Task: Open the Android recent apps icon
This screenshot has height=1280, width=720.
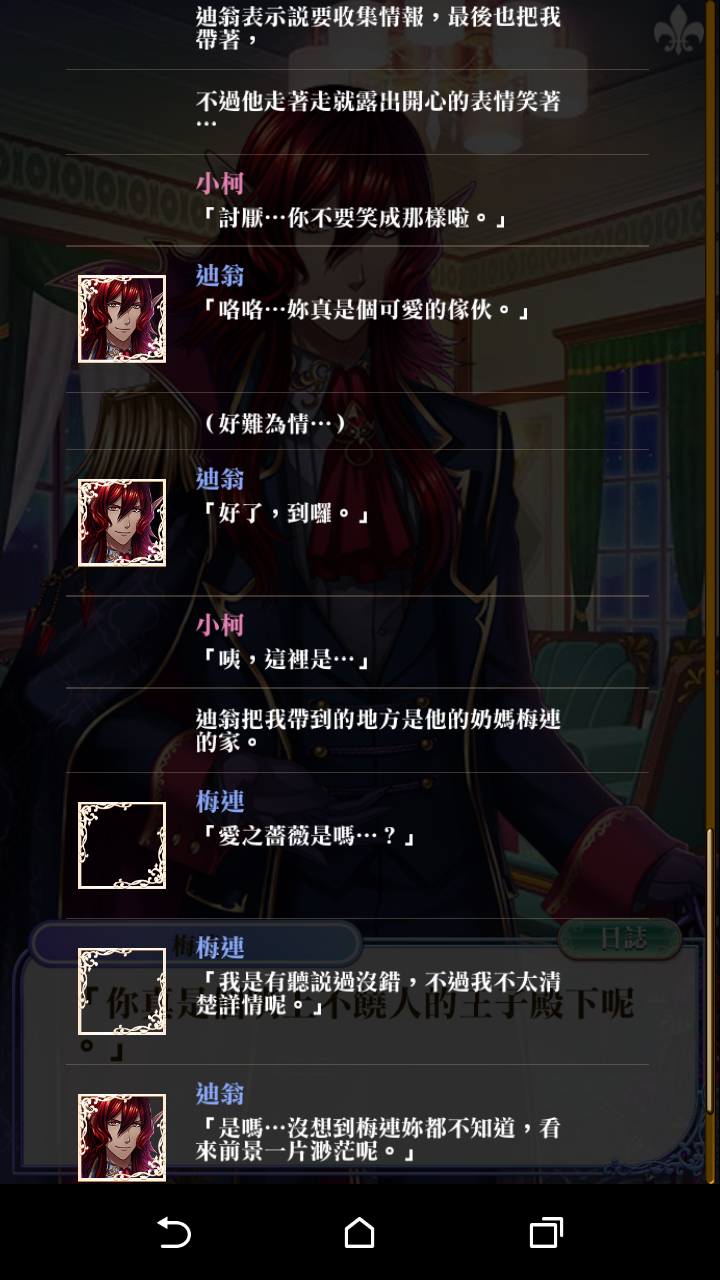Action: tap(546, 1232)
